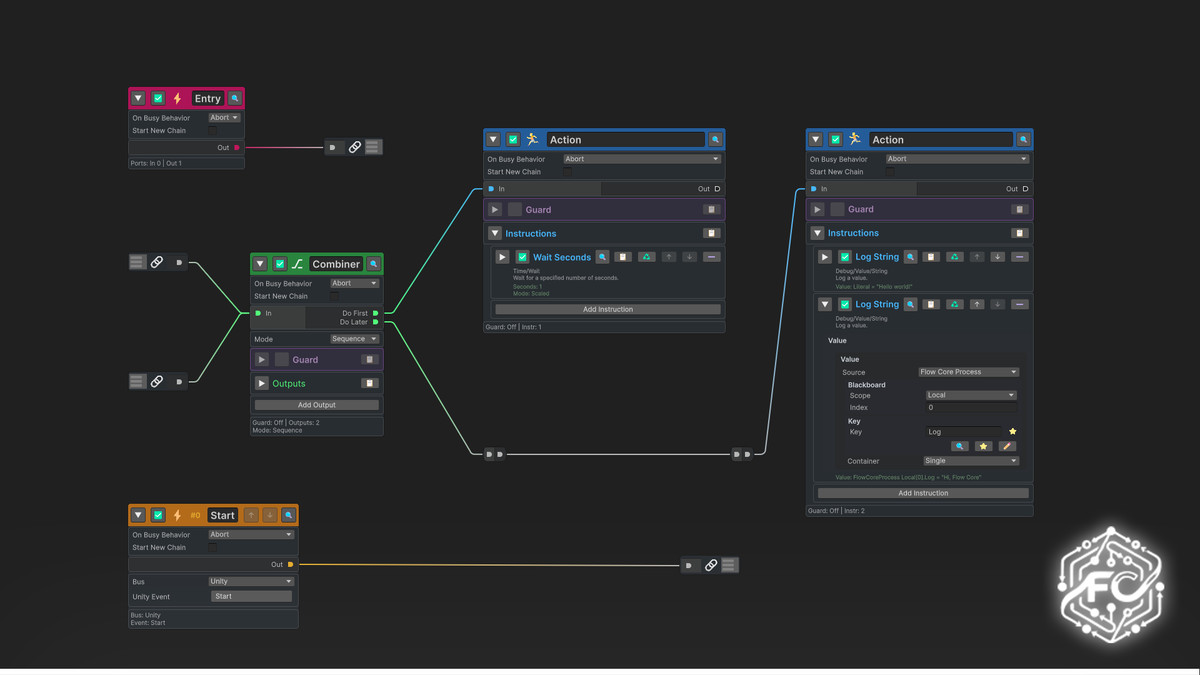Click the link icon on Start's relay node
1200x675 pixels.
[x=711, y=565]
